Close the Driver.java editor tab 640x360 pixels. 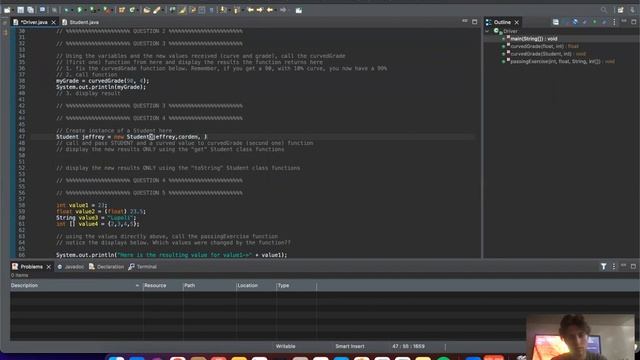click(x=53, y=22)
